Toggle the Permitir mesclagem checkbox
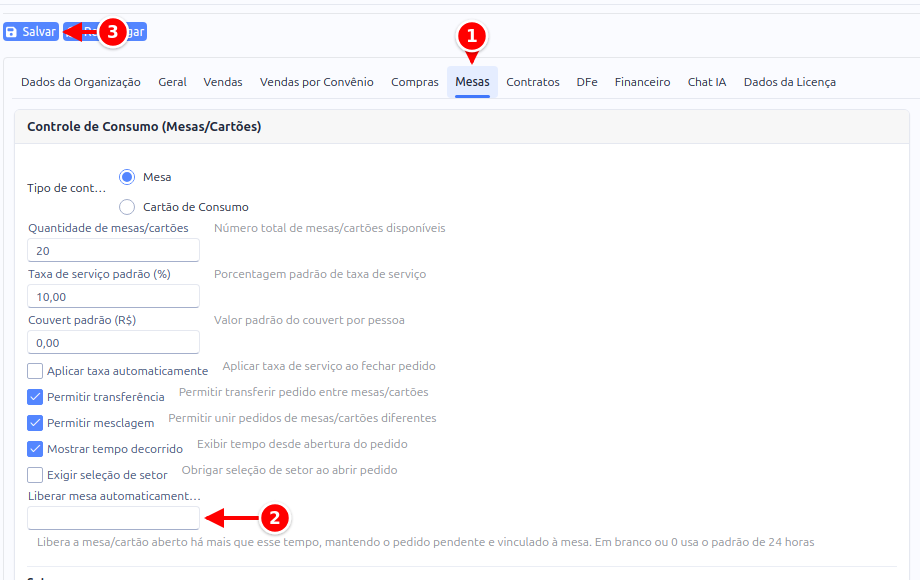The width and height of the screenshot is (920, 580). pos(35,423)
